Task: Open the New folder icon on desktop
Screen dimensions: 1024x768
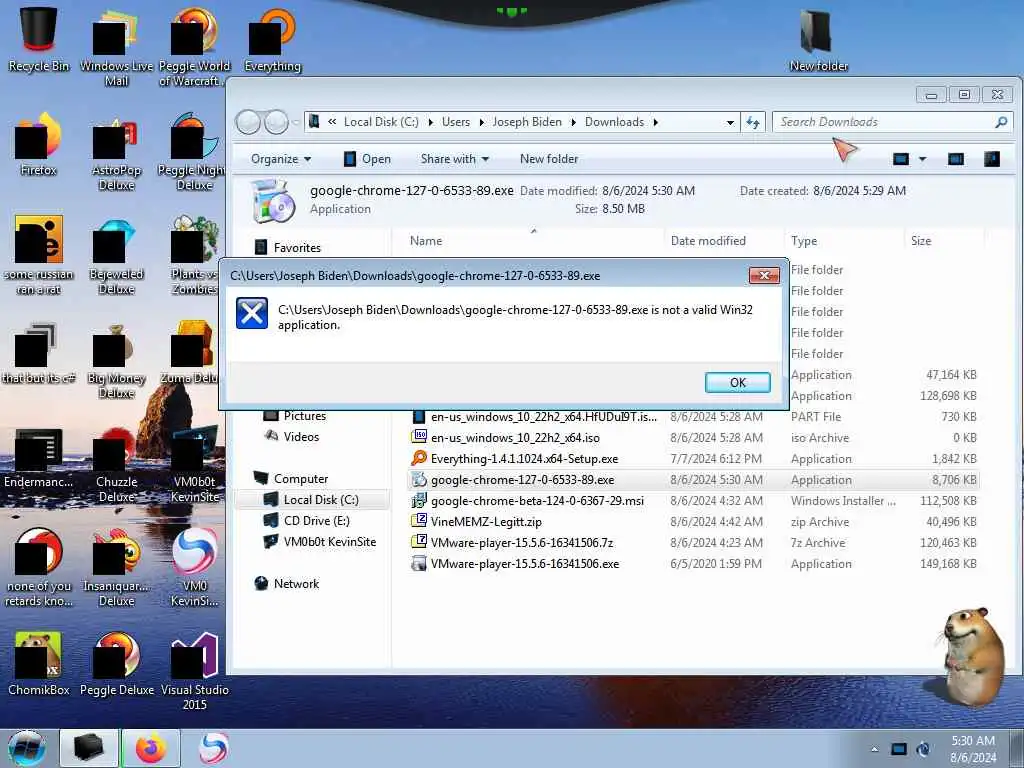Action: (x=818, y=39)
